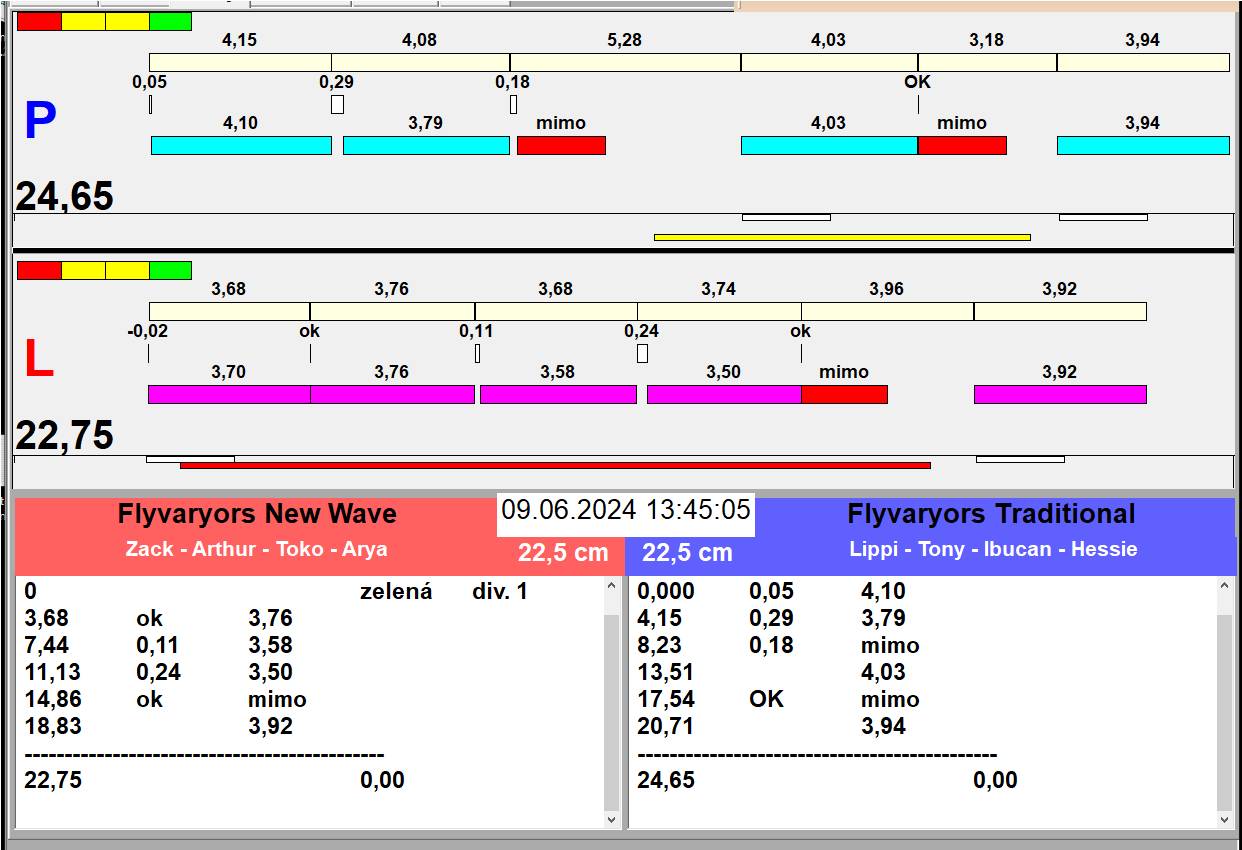Select the cyan 4,03 run bar
This screenshot has width=1242, height=850.
(x=829, y=145)
